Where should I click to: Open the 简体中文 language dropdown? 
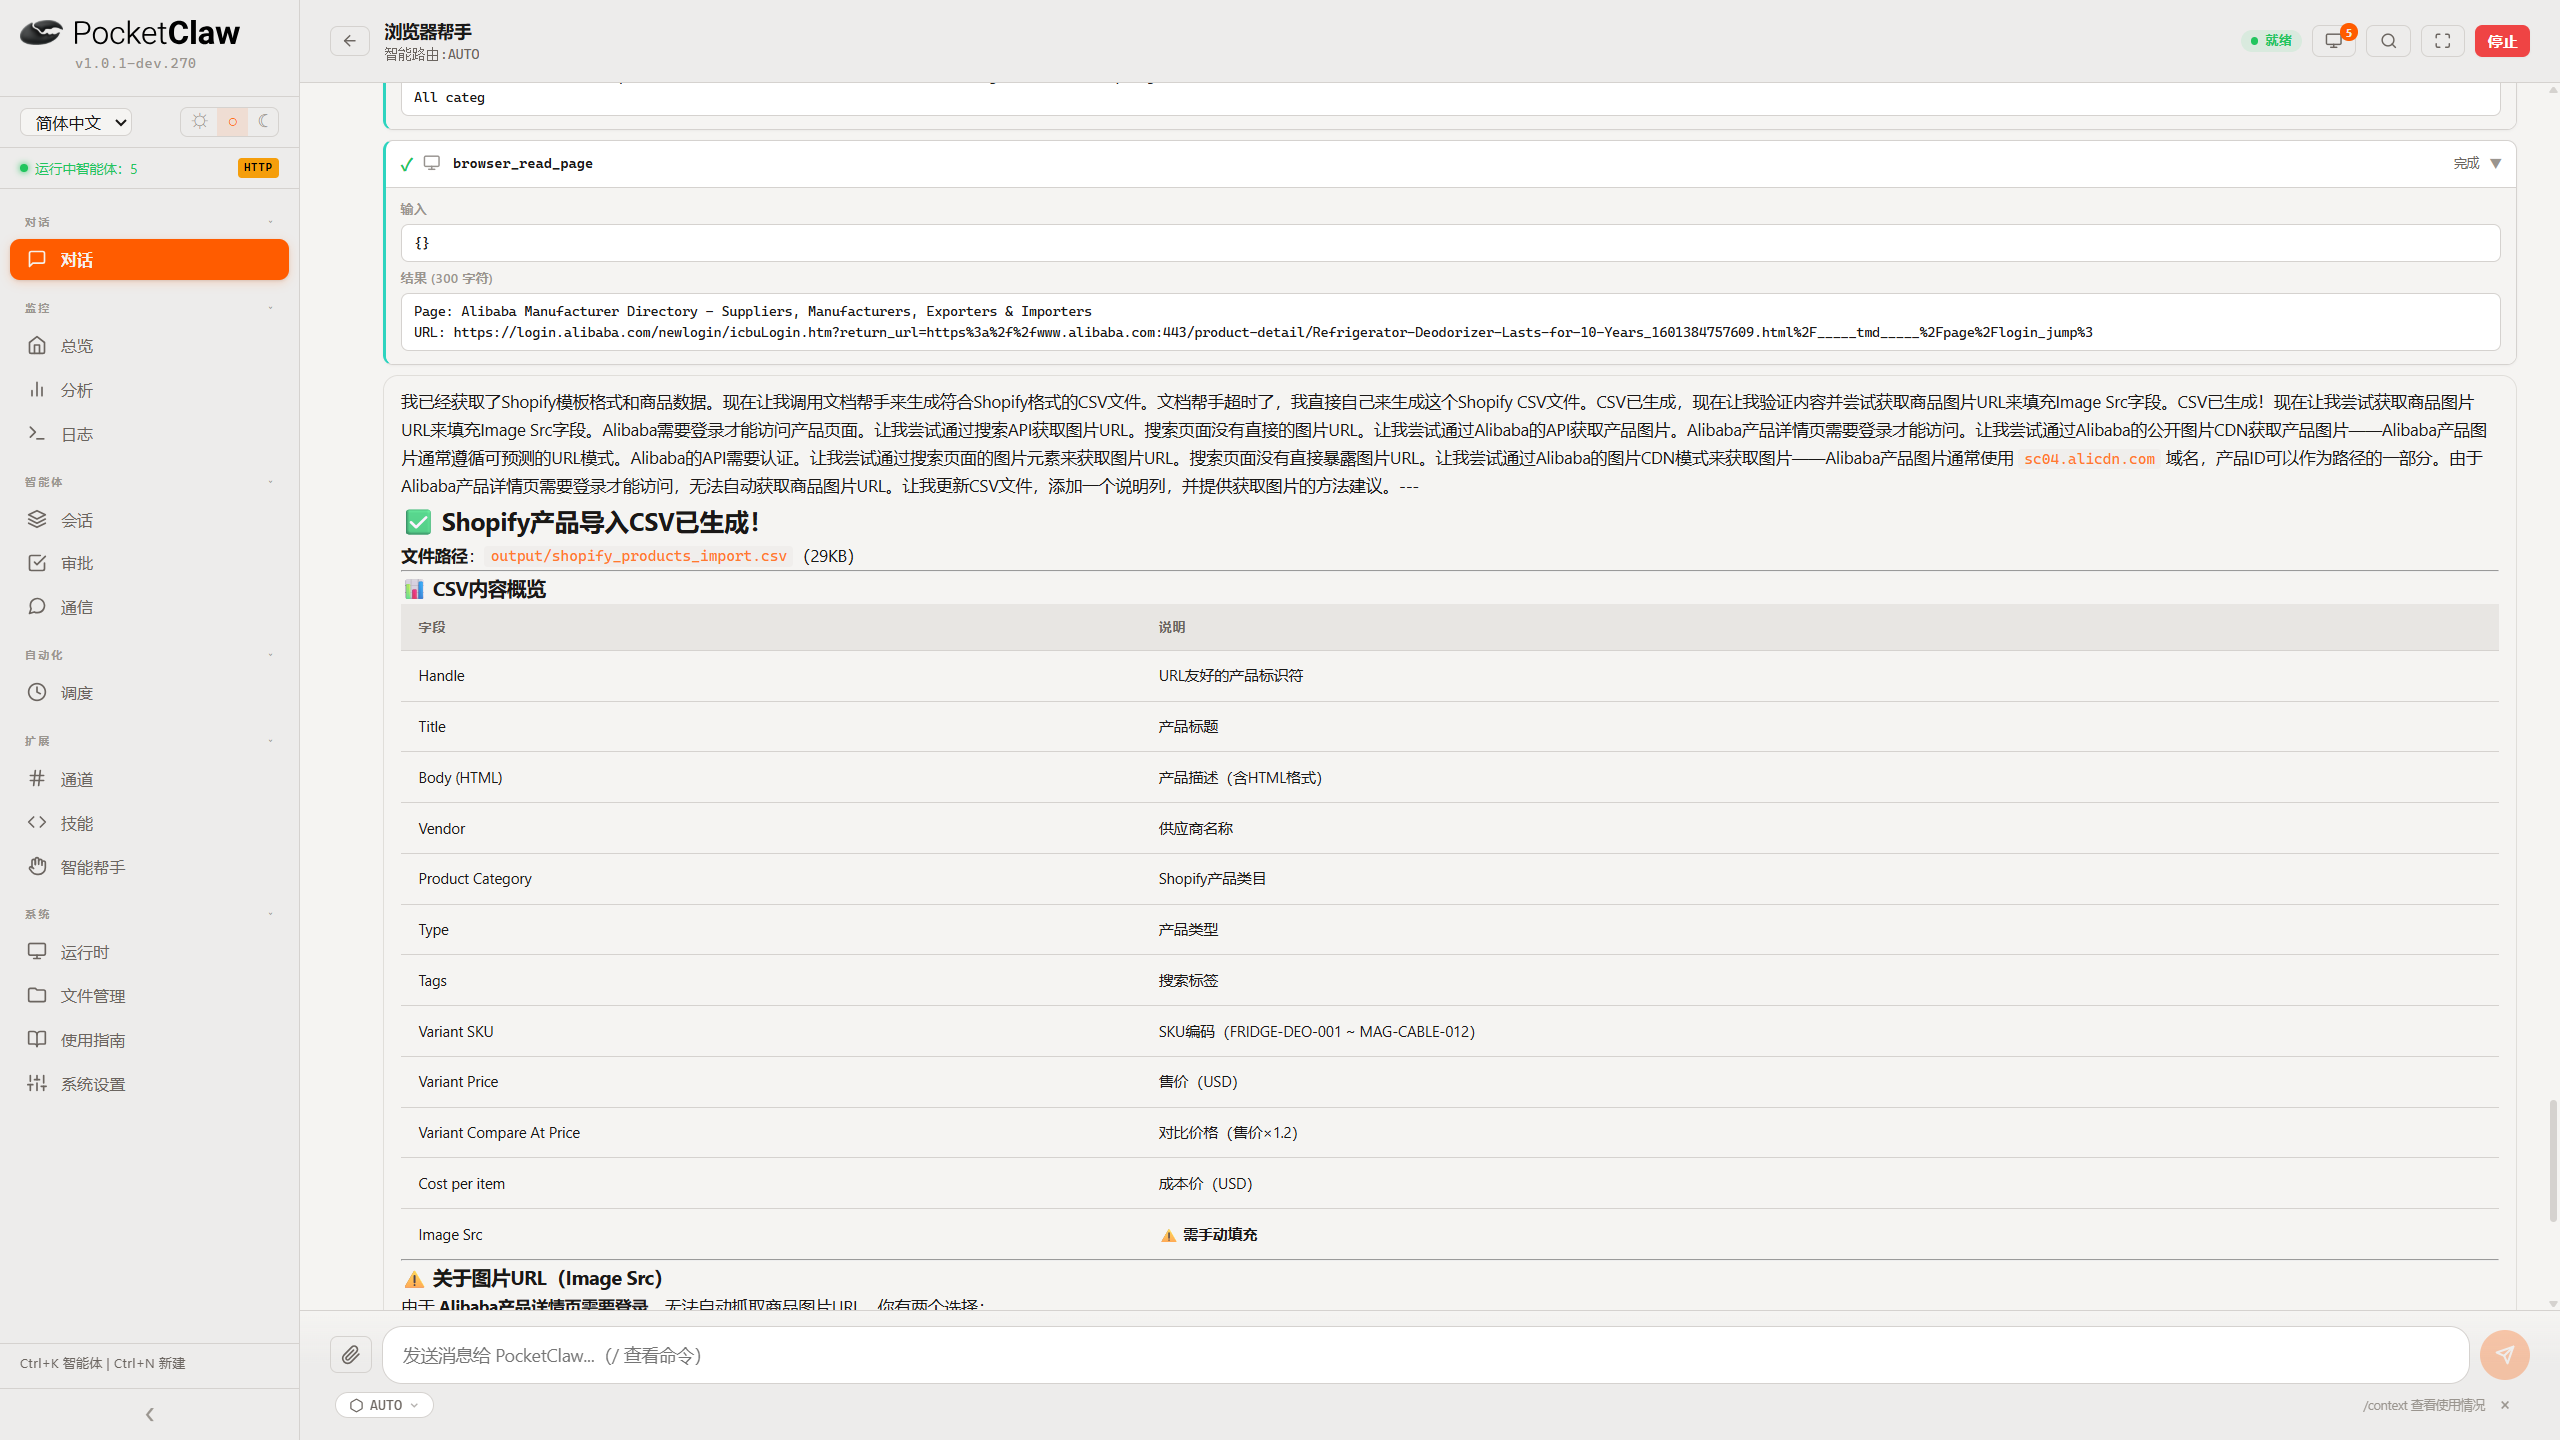pos(76,122)
